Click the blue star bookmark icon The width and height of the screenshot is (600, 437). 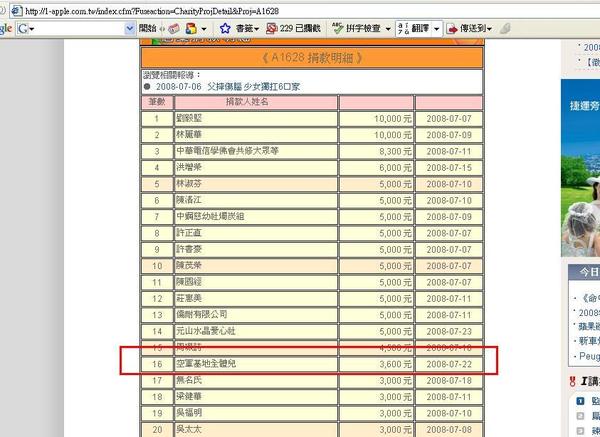coord(225,28)
